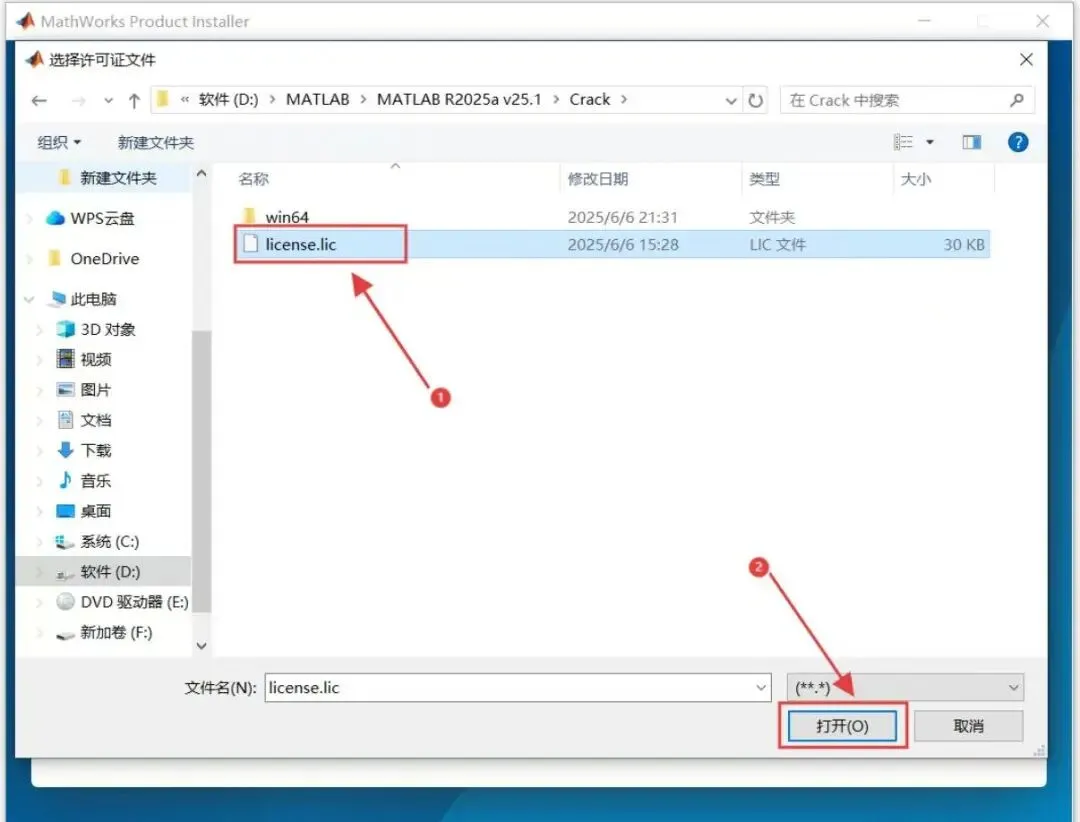The width and height of the screenshot is (1080, 822).
Task: Sort files by 修改日期 column
Action: (598, 179)
